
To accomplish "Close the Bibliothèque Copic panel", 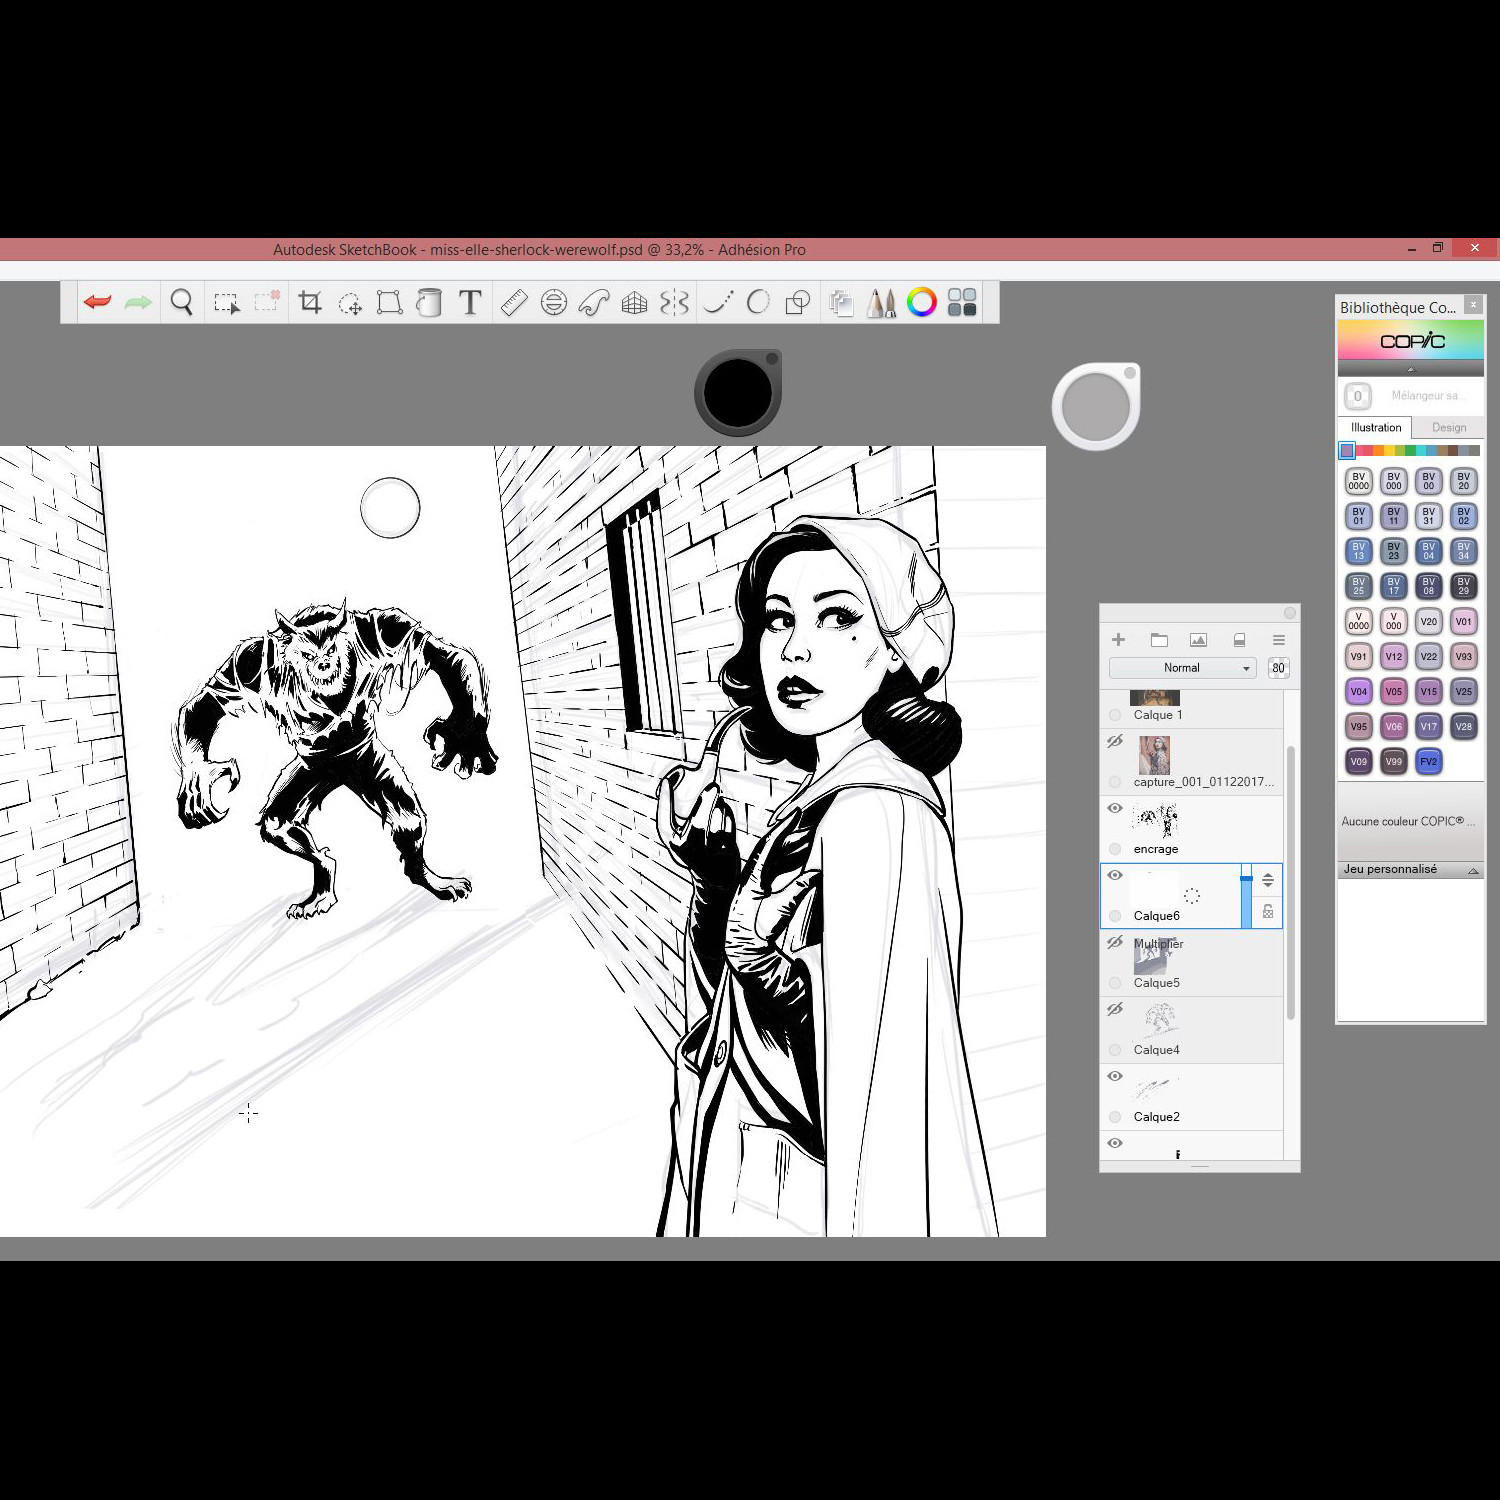I will click(1473, 304).
